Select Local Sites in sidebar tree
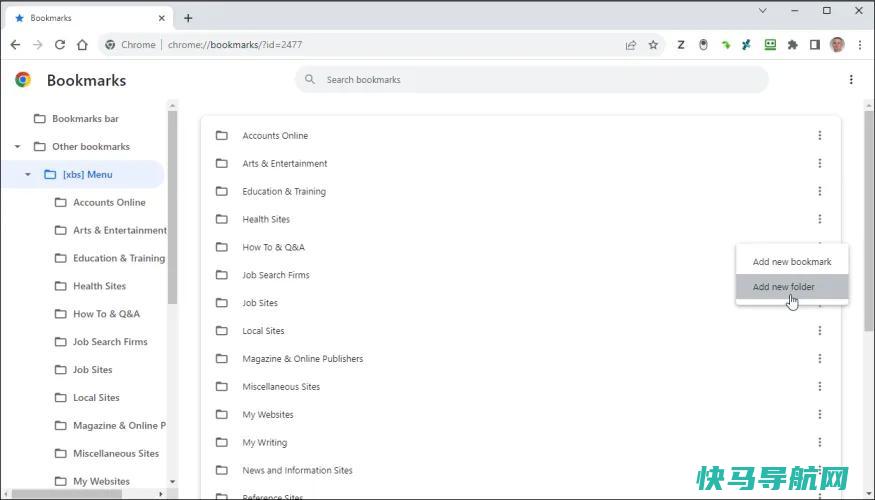 coord(96,398)
